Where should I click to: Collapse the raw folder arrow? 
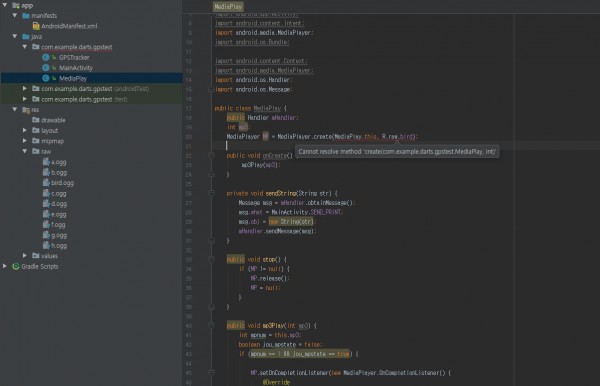tap(25, 151)
